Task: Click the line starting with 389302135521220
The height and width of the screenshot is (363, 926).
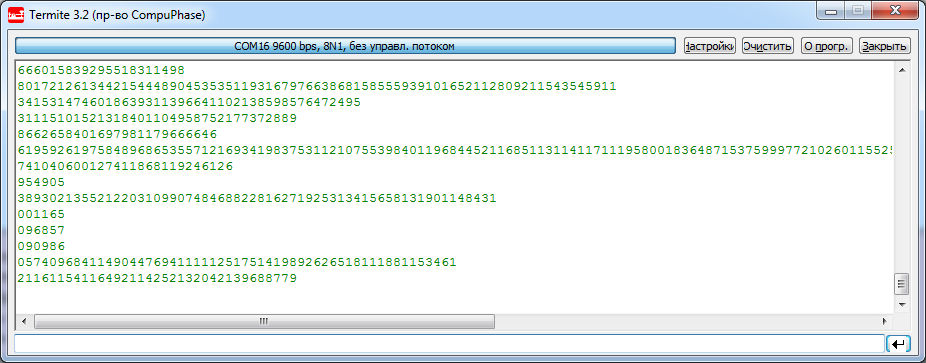Action: click(x=257, y=198)
